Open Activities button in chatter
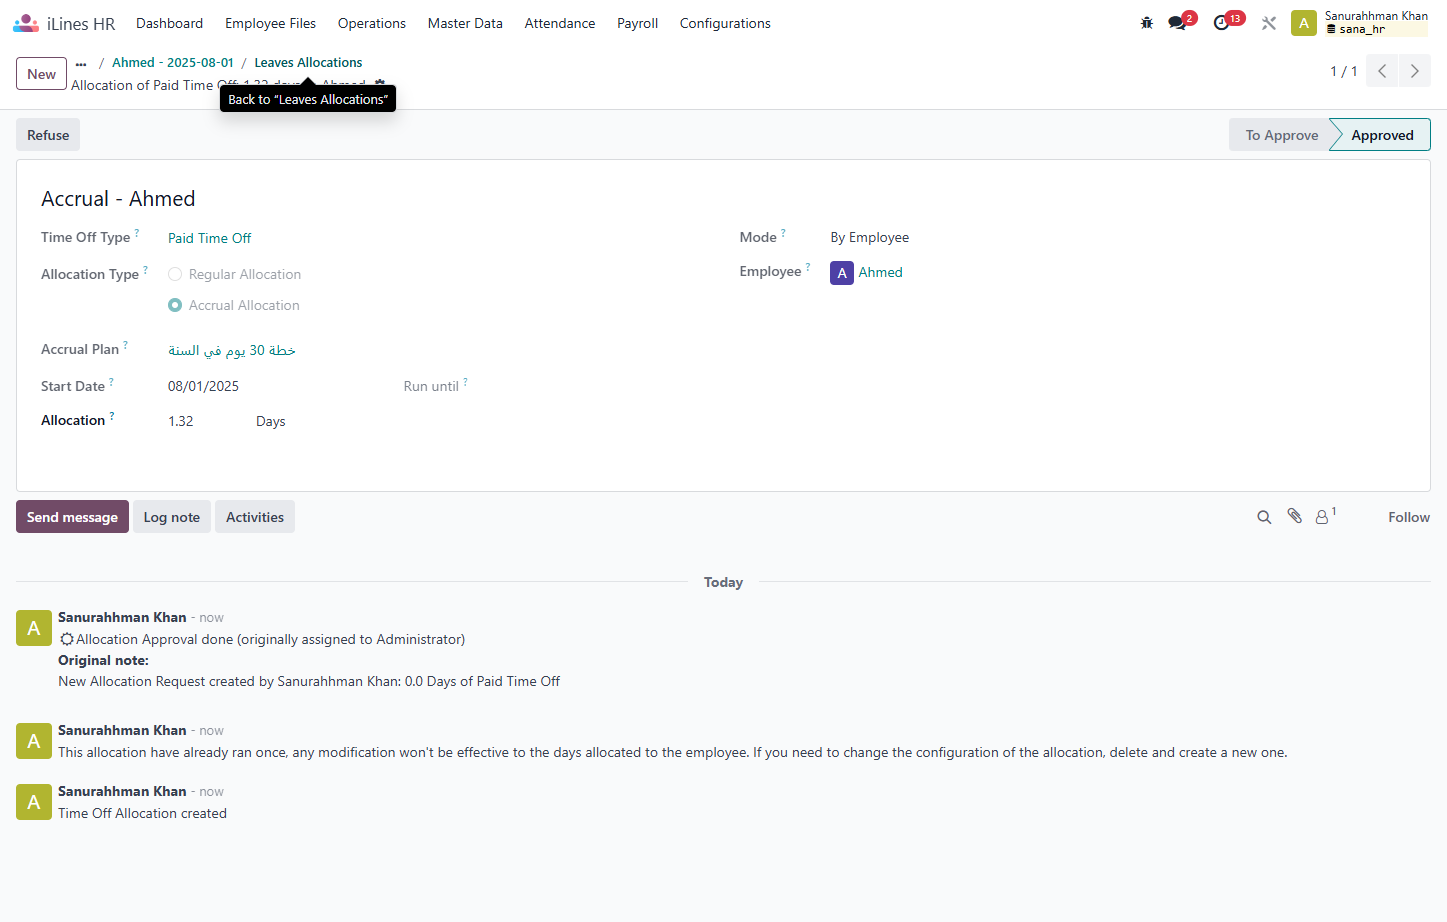Screen dimensions: 1447x922 pyautogui.click(x=255, y=517)
